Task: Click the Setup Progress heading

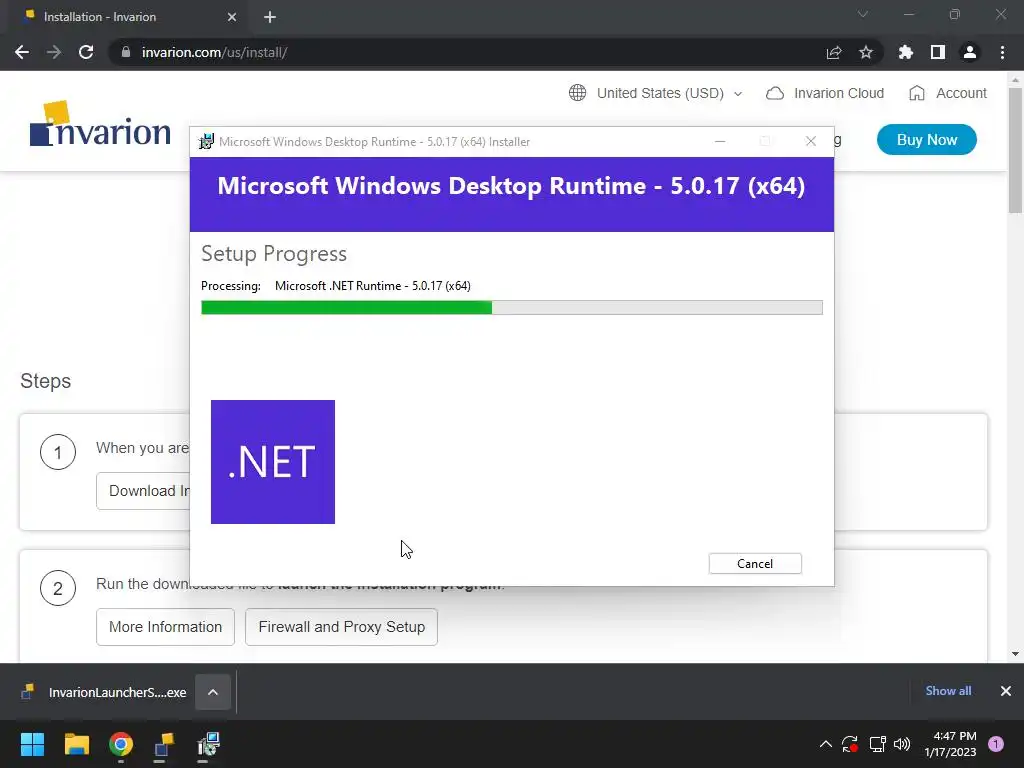Action: coord(274,253)
